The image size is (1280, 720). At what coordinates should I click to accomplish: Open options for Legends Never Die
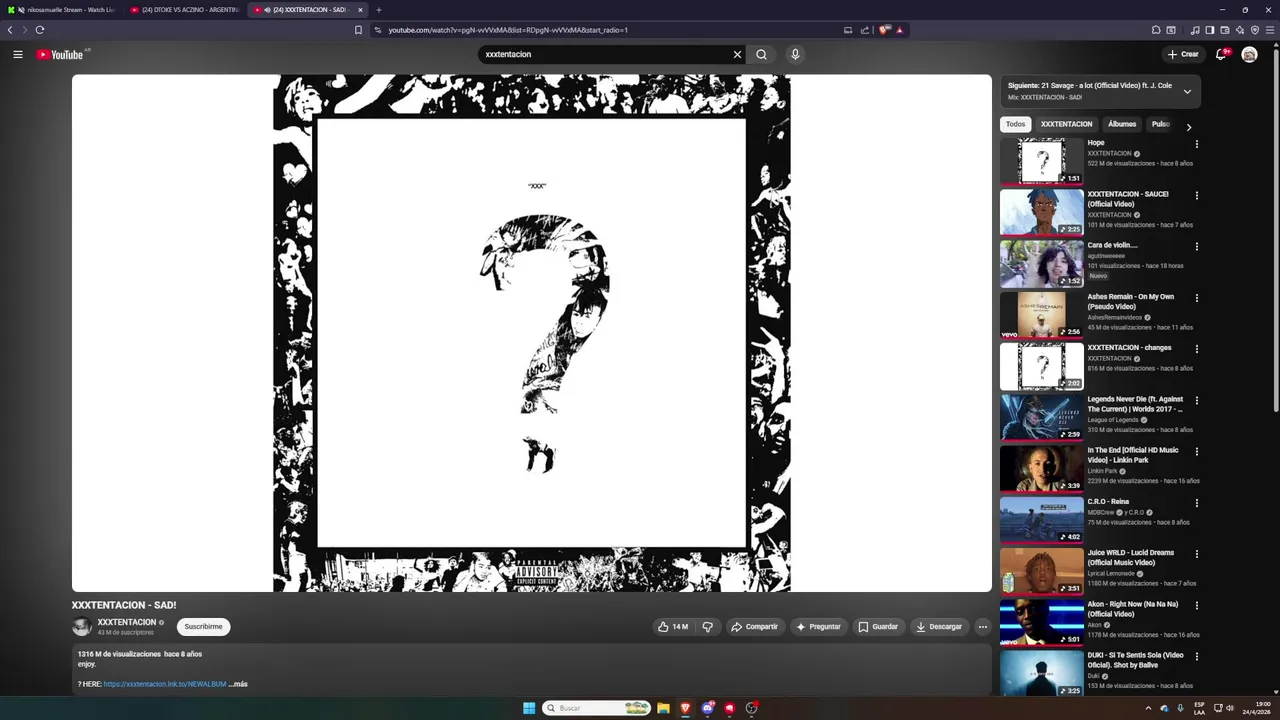[x=1197, y=400]
